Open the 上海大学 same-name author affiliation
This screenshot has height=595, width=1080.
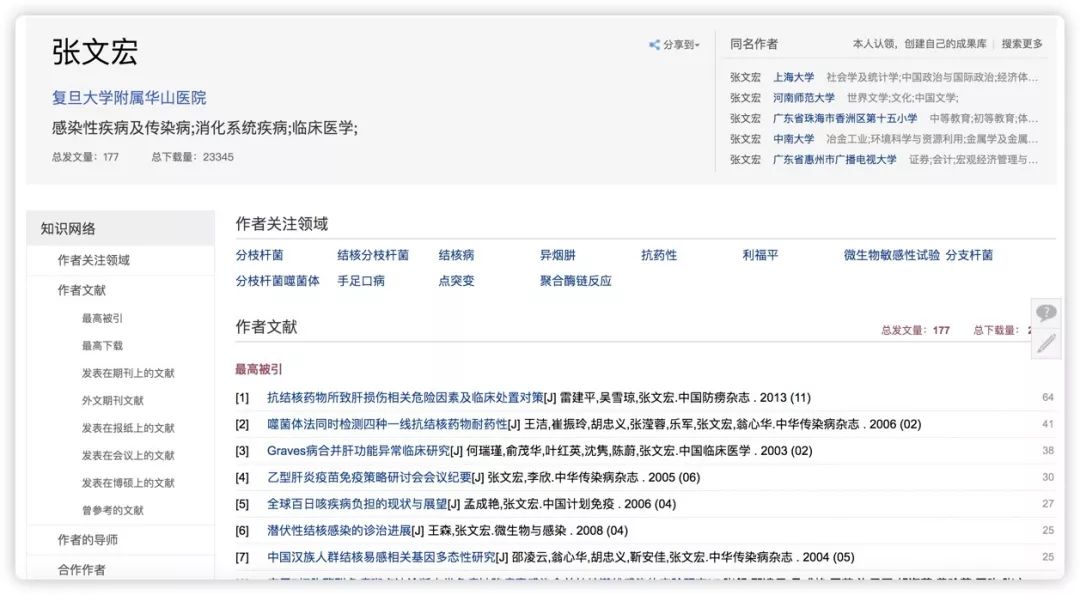tap(793, 77)
